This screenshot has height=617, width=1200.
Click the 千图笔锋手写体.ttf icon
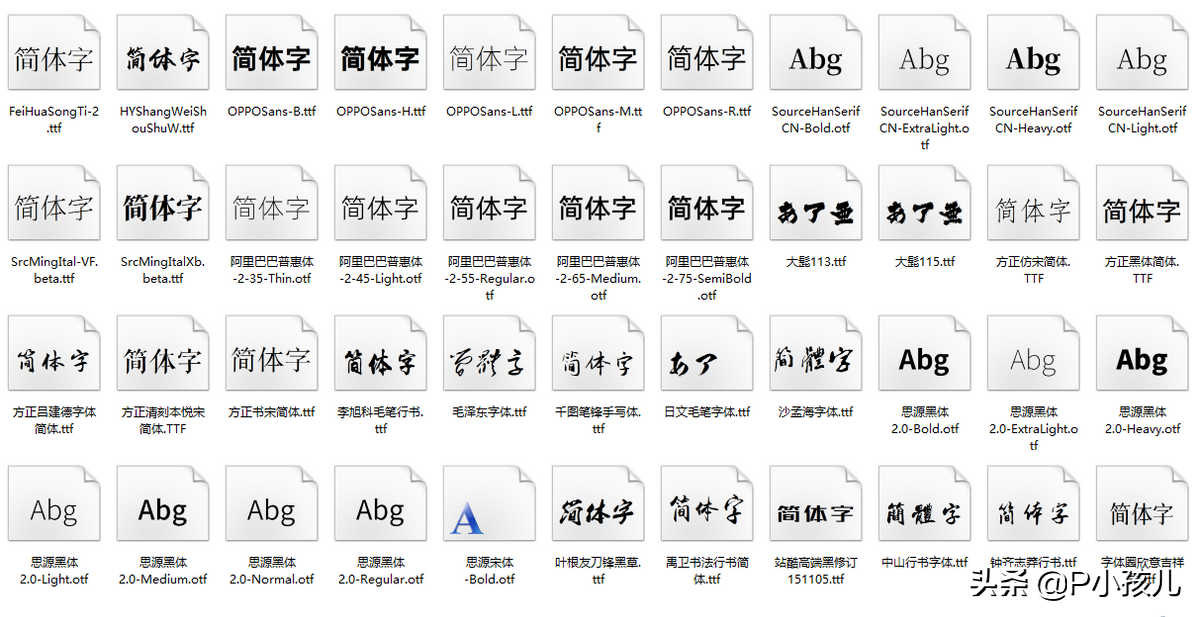tap(598, 354)
